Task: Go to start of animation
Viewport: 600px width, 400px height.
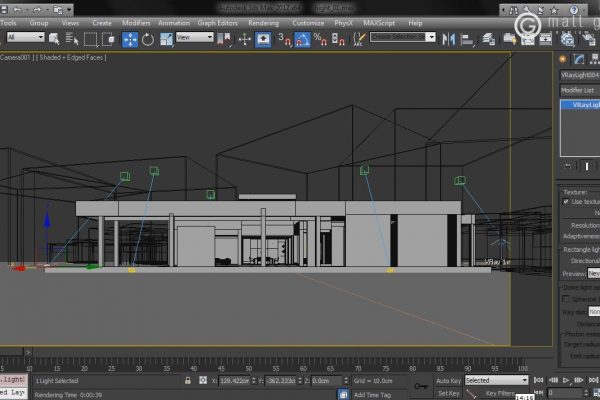Action: pyautogui.click(x=538, y=380)
